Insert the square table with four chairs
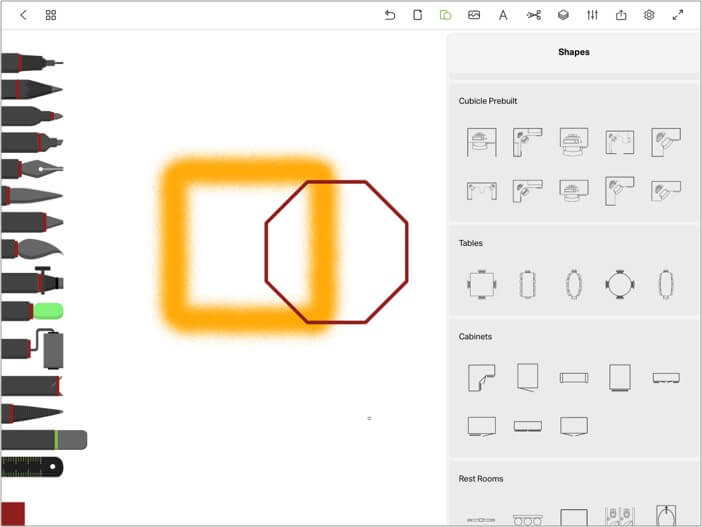This screenshot has width=702, height=527. (481, 284)
